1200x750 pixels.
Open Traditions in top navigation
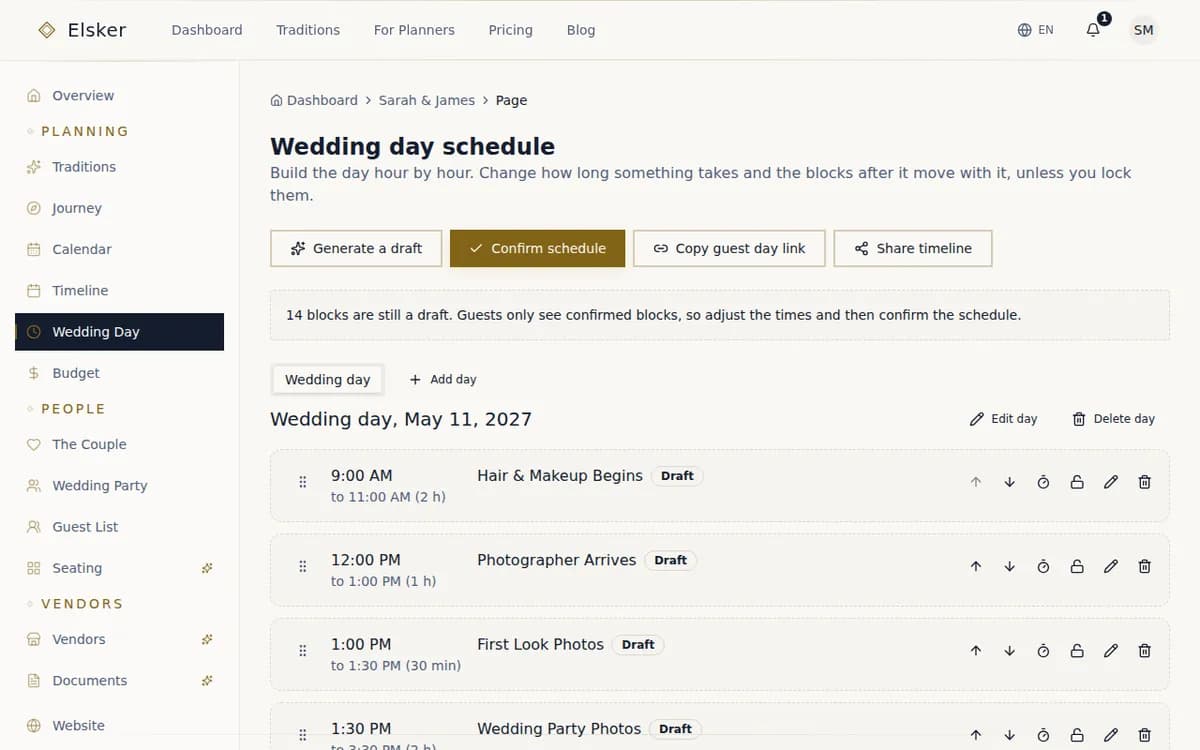click(308, 30)
